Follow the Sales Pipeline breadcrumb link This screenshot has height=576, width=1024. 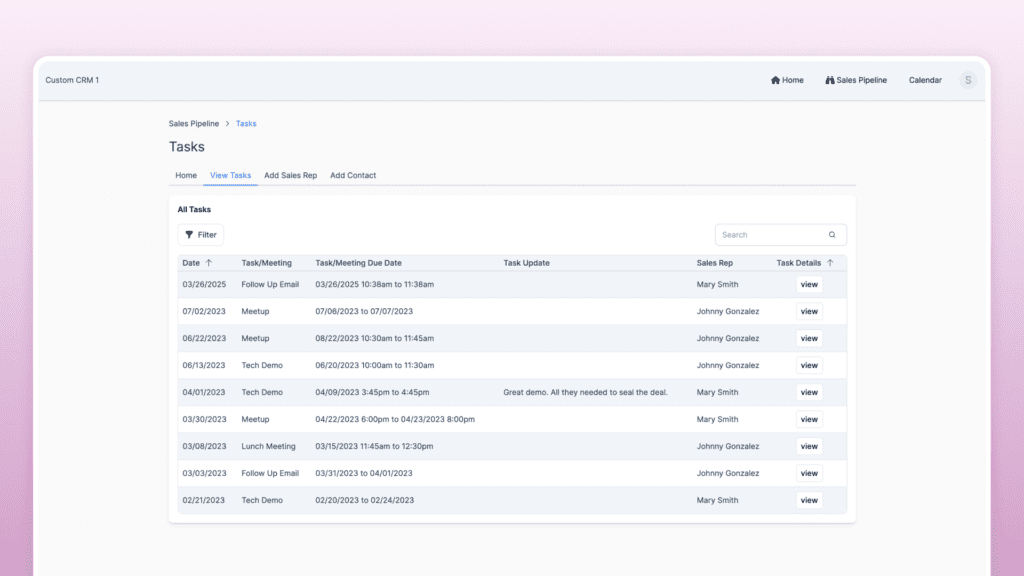point(194,123)
